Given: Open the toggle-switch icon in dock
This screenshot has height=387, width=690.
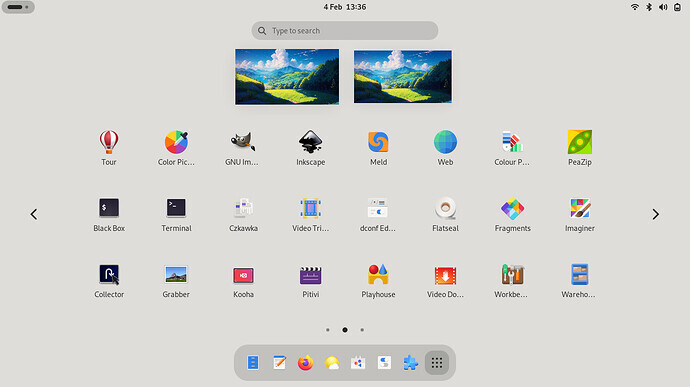Looking at the screenshot, I should click(x=384, y=362).
